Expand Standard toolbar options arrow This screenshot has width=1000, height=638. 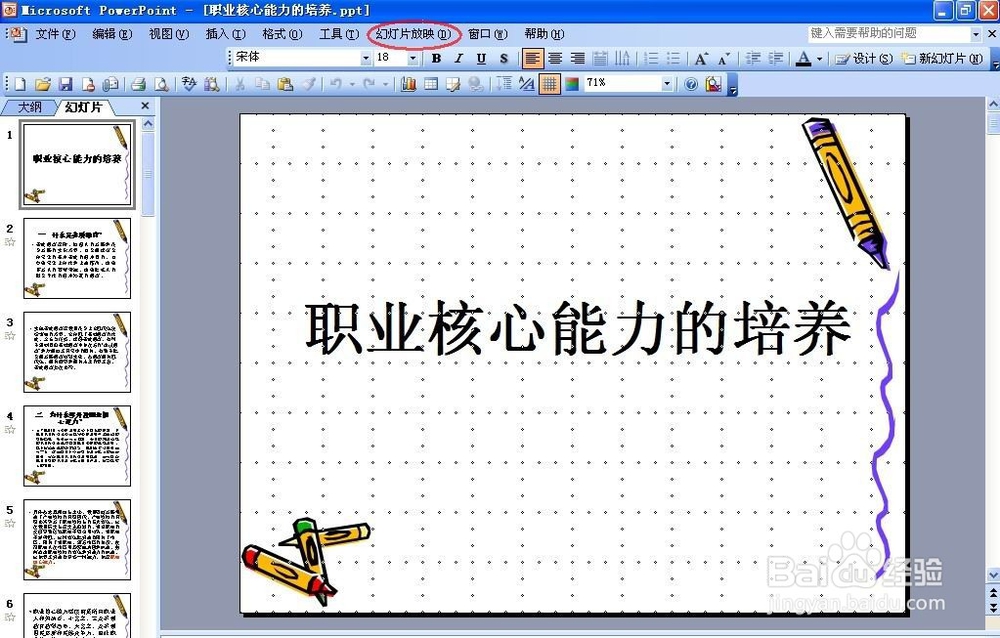point(732,86)
